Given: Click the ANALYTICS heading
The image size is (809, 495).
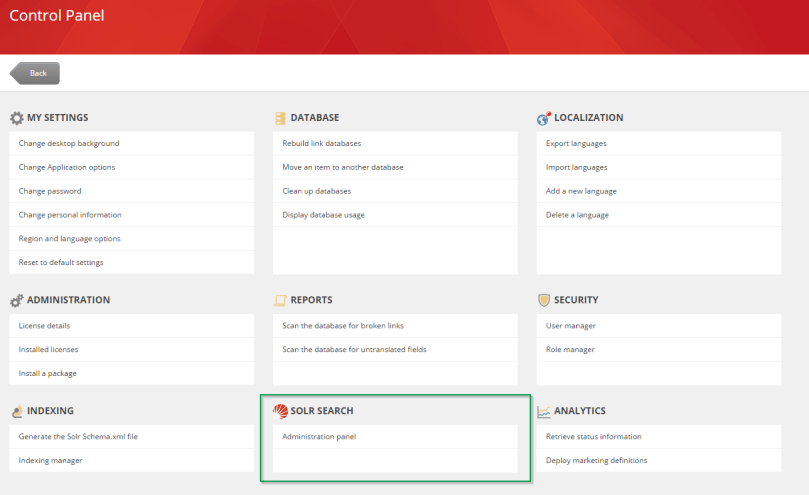Looking at the screenshot, I should 580,411.
